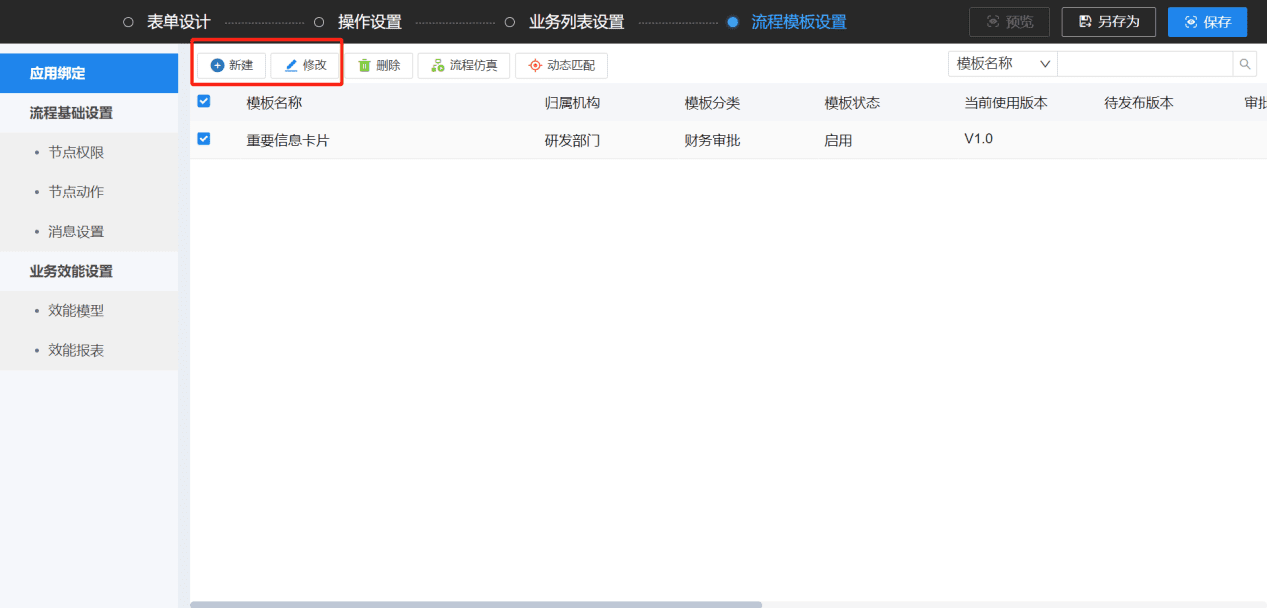1267x608 pixels.
Task: Click the 待发布版本 column header
Action: tap(1140, 103)
